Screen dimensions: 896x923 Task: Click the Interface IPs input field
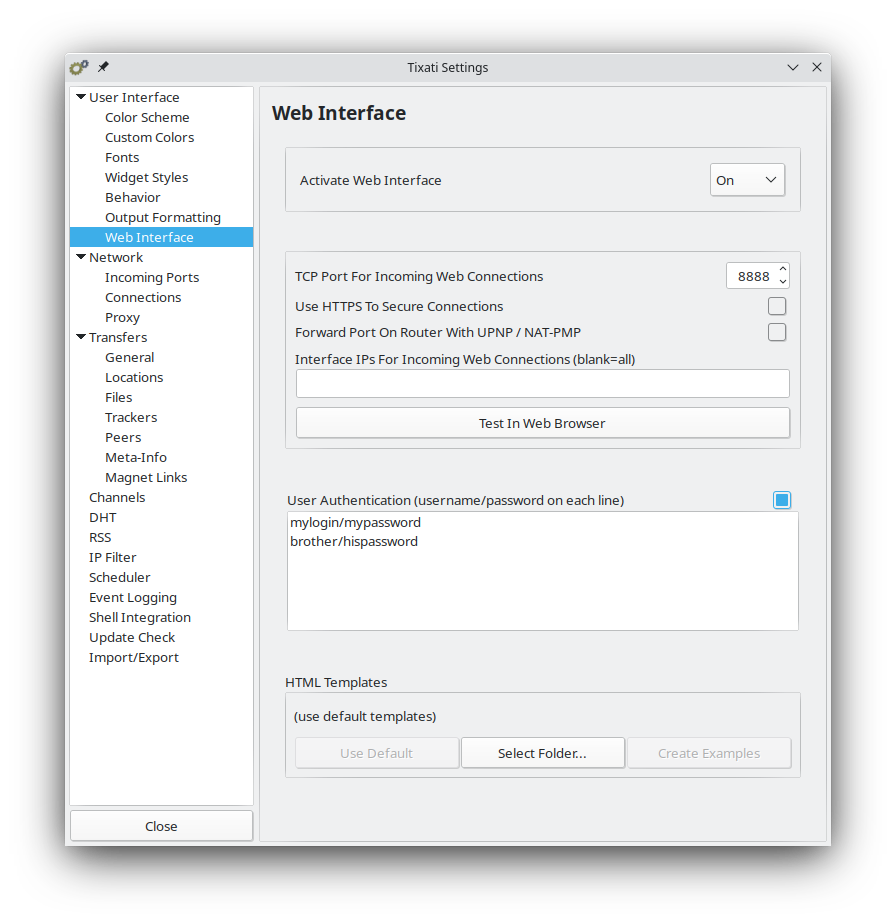tap(542, 383)
